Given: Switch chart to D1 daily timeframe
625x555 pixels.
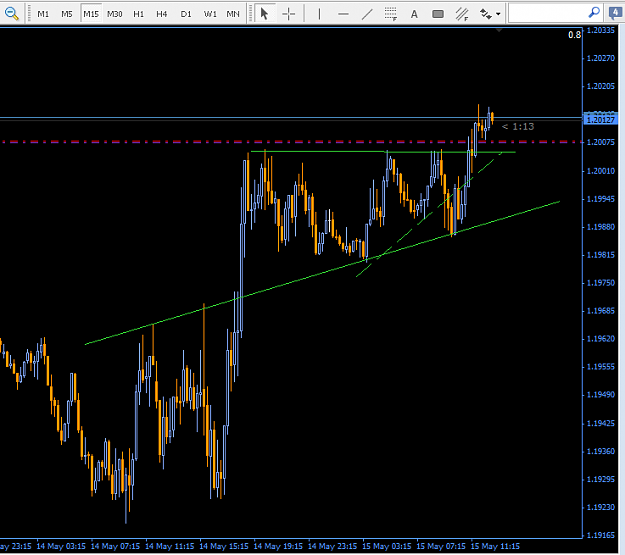Looking at the screenshot, I should [x=186, y=14].
